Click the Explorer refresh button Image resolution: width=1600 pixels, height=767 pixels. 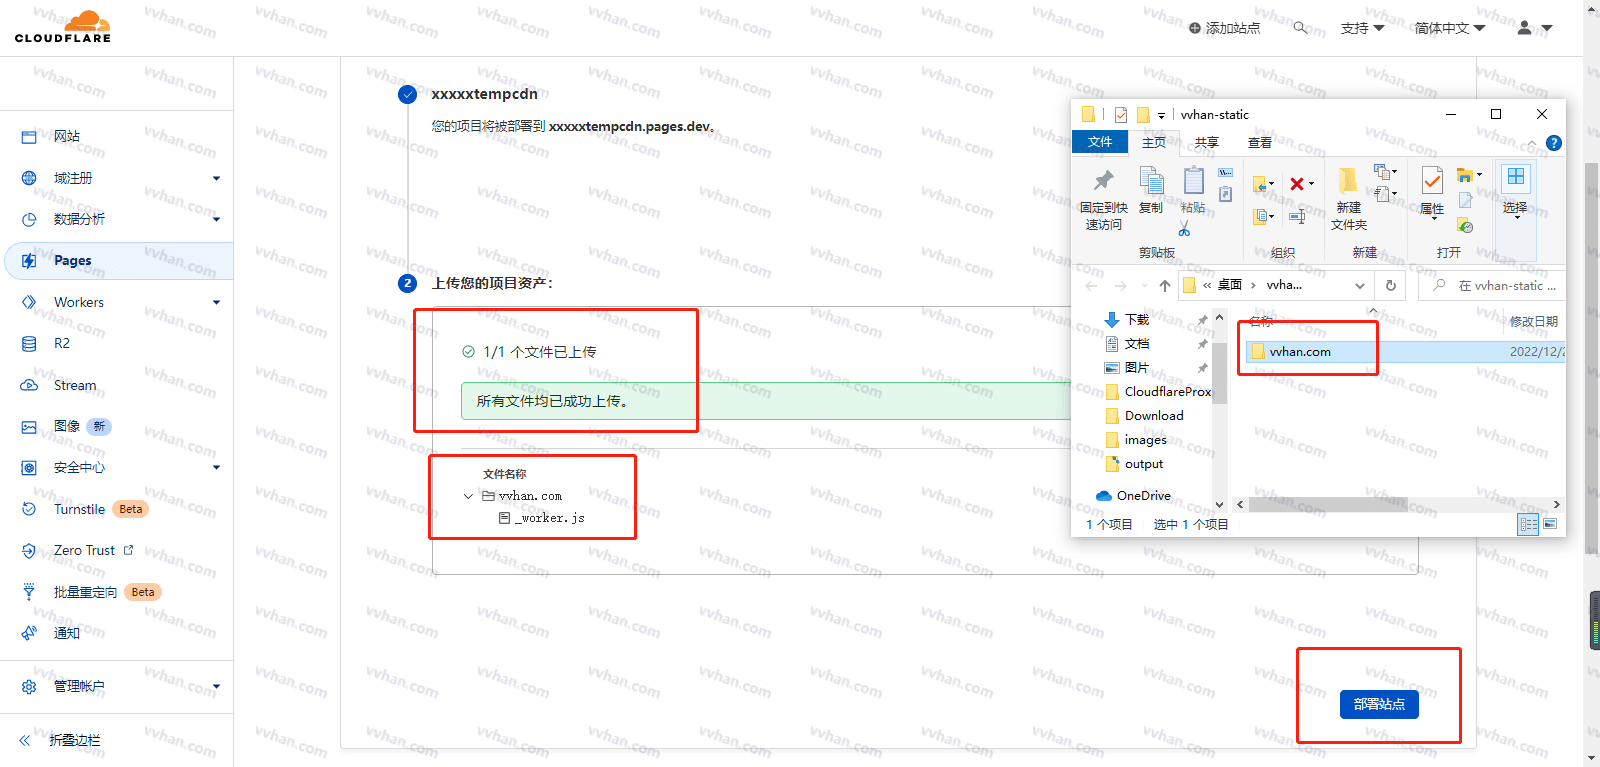[x=1390, y=286]
